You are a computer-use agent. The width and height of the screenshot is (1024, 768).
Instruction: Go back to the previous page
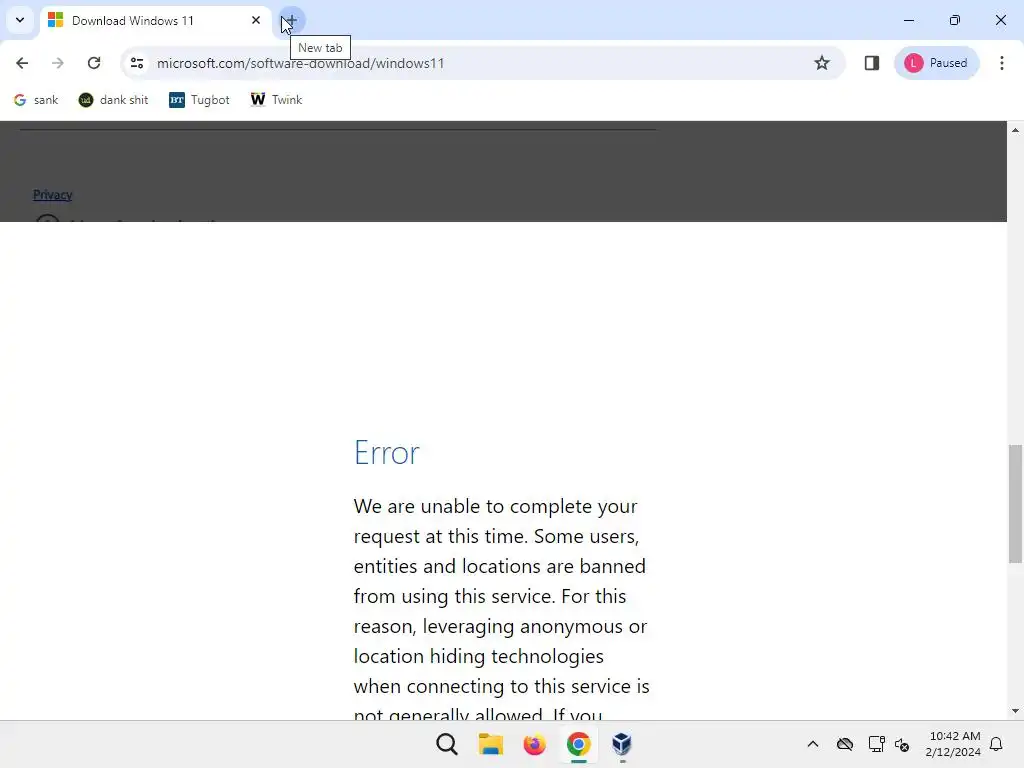pyautogui.click(x=22, y=63)
